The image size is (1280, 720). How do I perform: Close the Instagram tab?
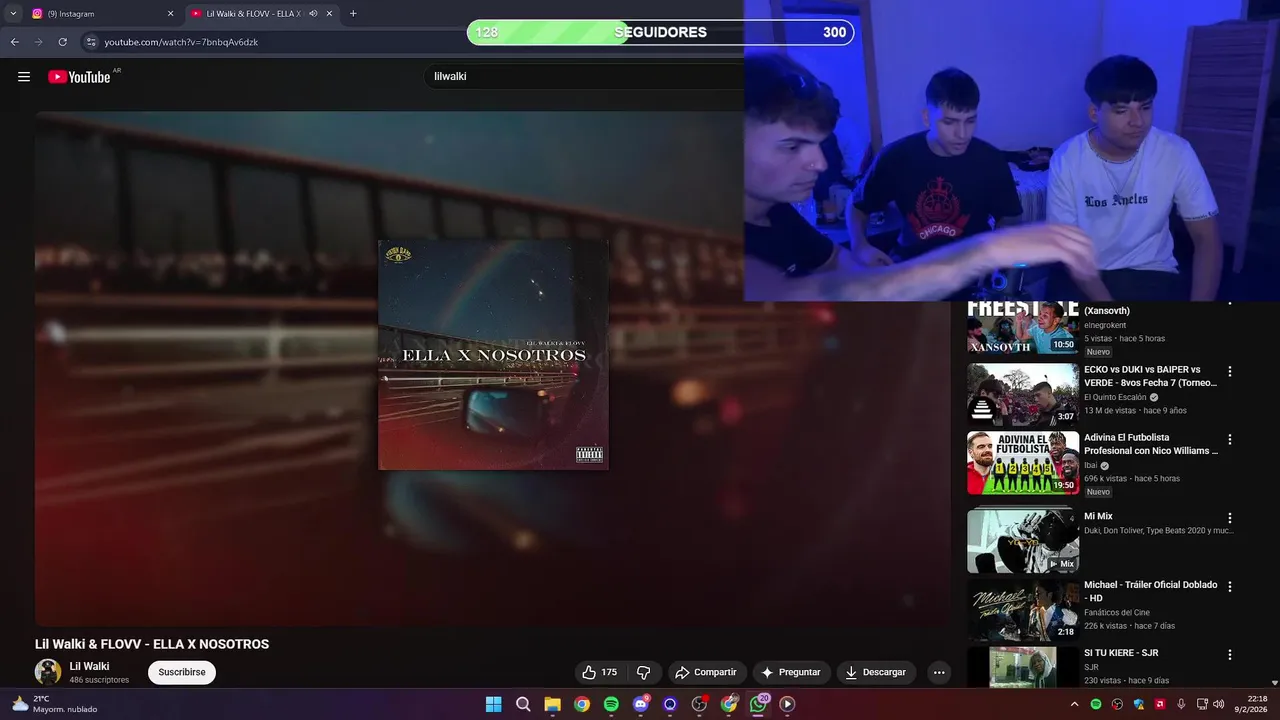pos(170,14)
